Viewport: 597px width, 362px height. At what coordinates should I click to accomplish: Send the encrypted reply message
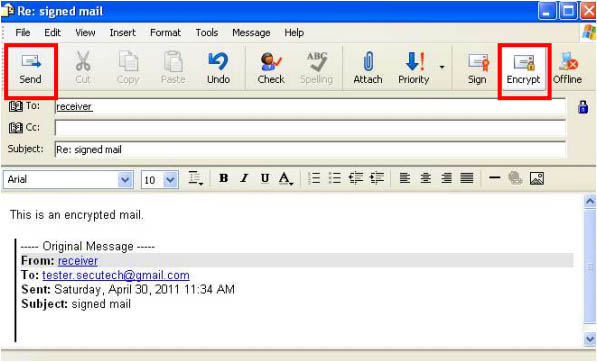pyautogui.click(x=30, y=69)
